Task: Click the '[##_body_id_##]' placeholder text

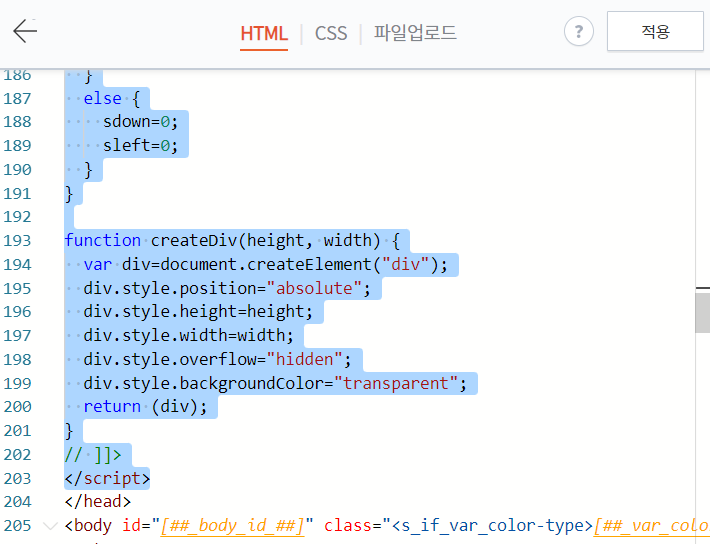Action: [232, 526]
